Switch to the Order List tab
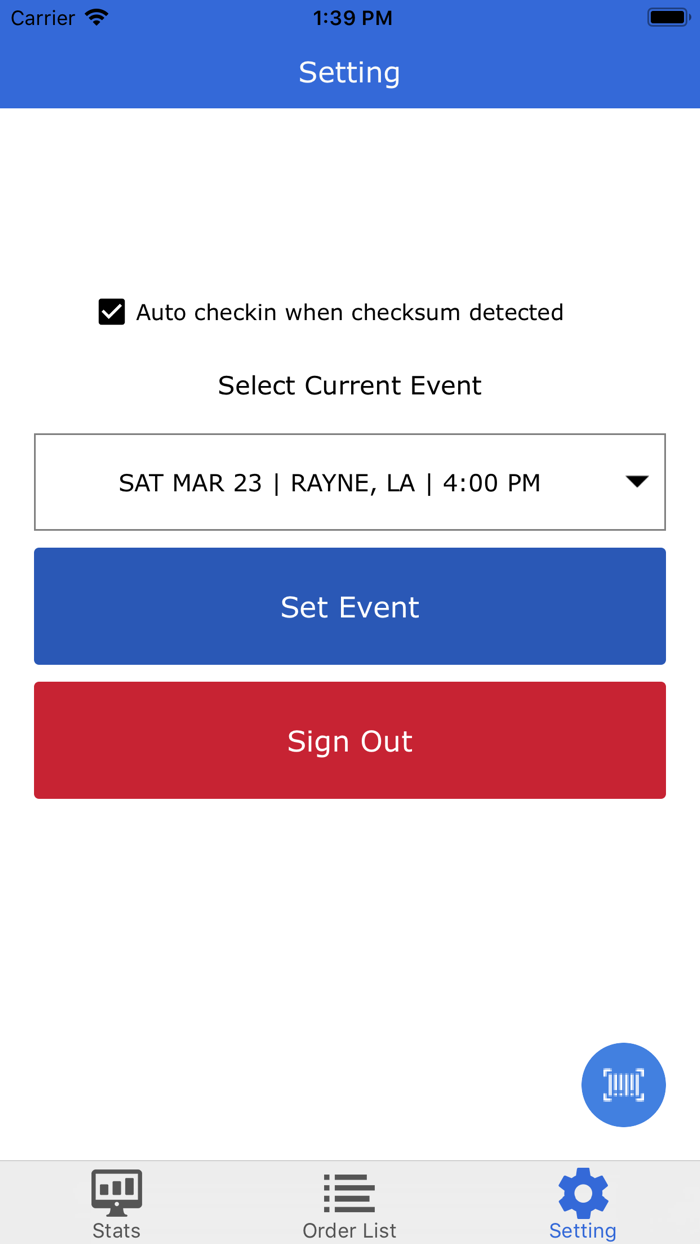This screenshot has width=700, height=1244. coord(349,1202)
